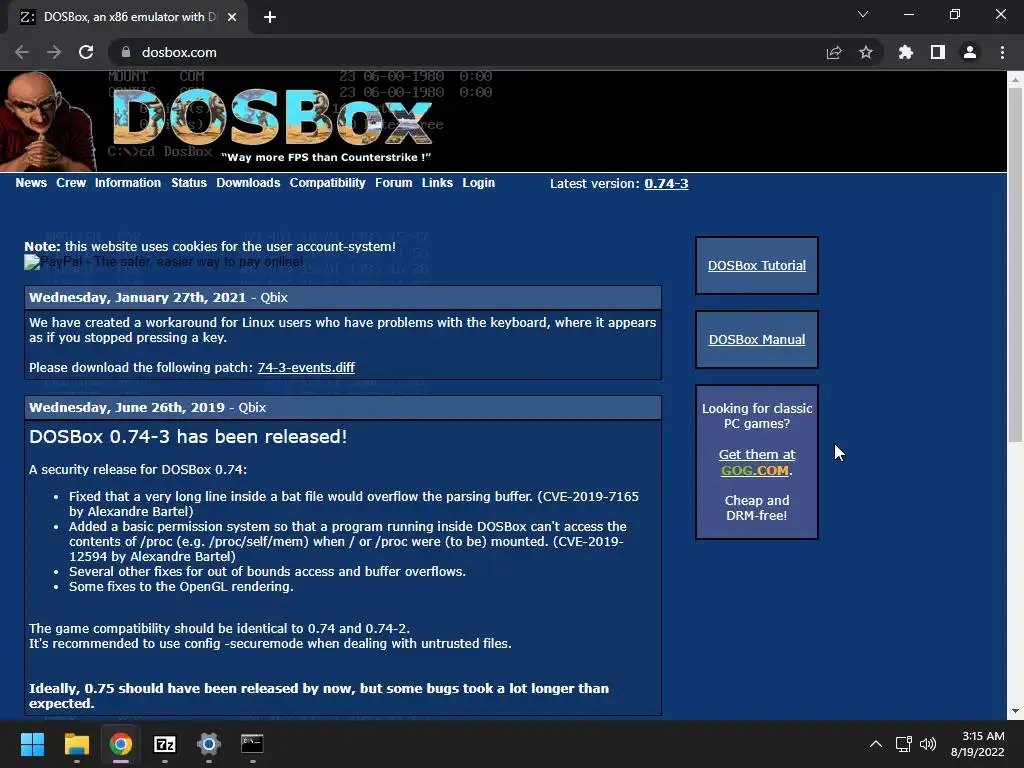The width and height of the screenshot is (1024, 768).
Task: Open the News menu item
Action: [31, 183]
